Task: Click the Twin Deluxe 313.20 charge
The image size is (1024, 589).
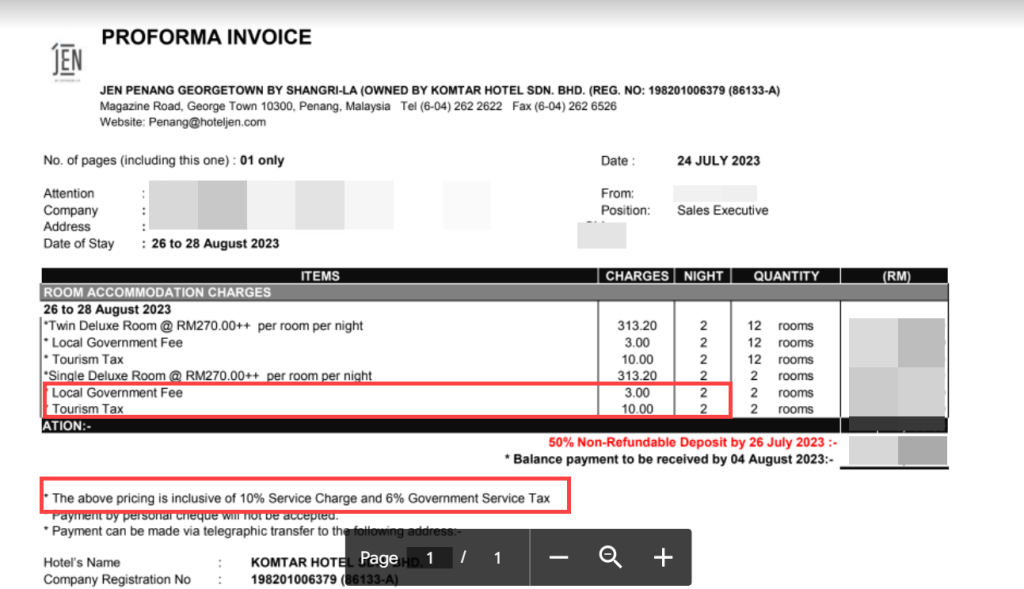Action: [x=637, y=326]
